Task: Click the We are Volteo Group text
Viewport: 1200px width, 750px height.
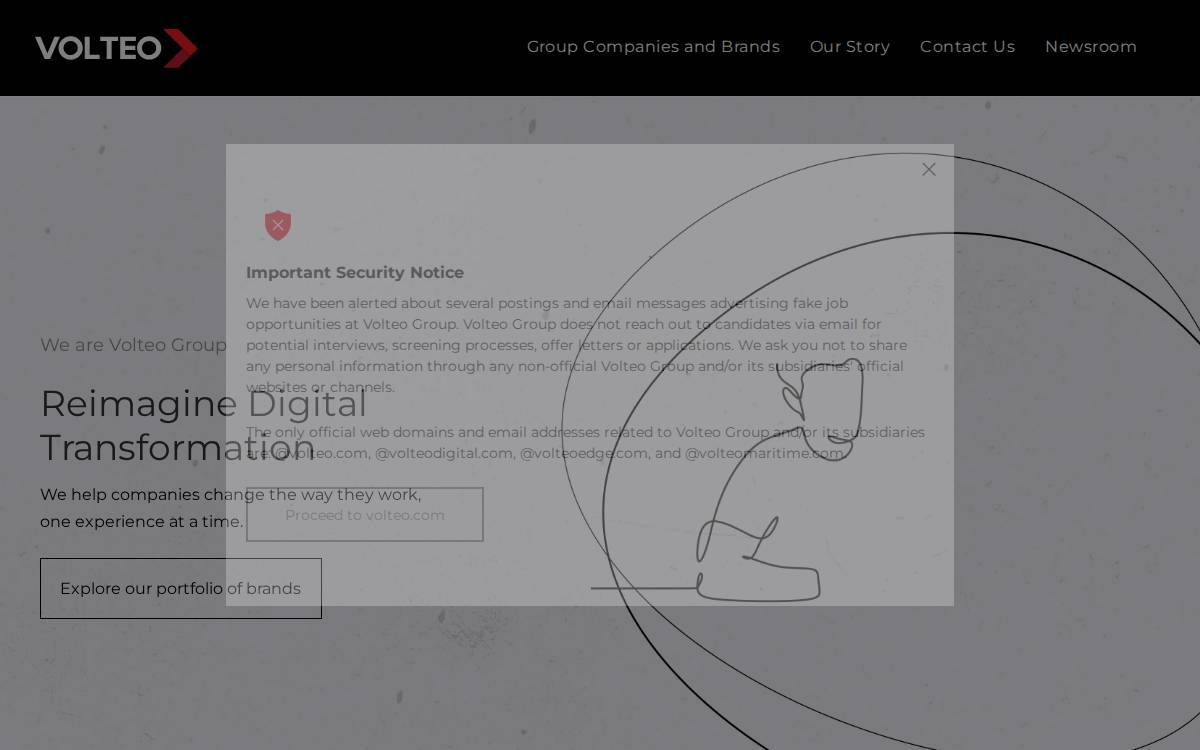Action: [133, 345]
